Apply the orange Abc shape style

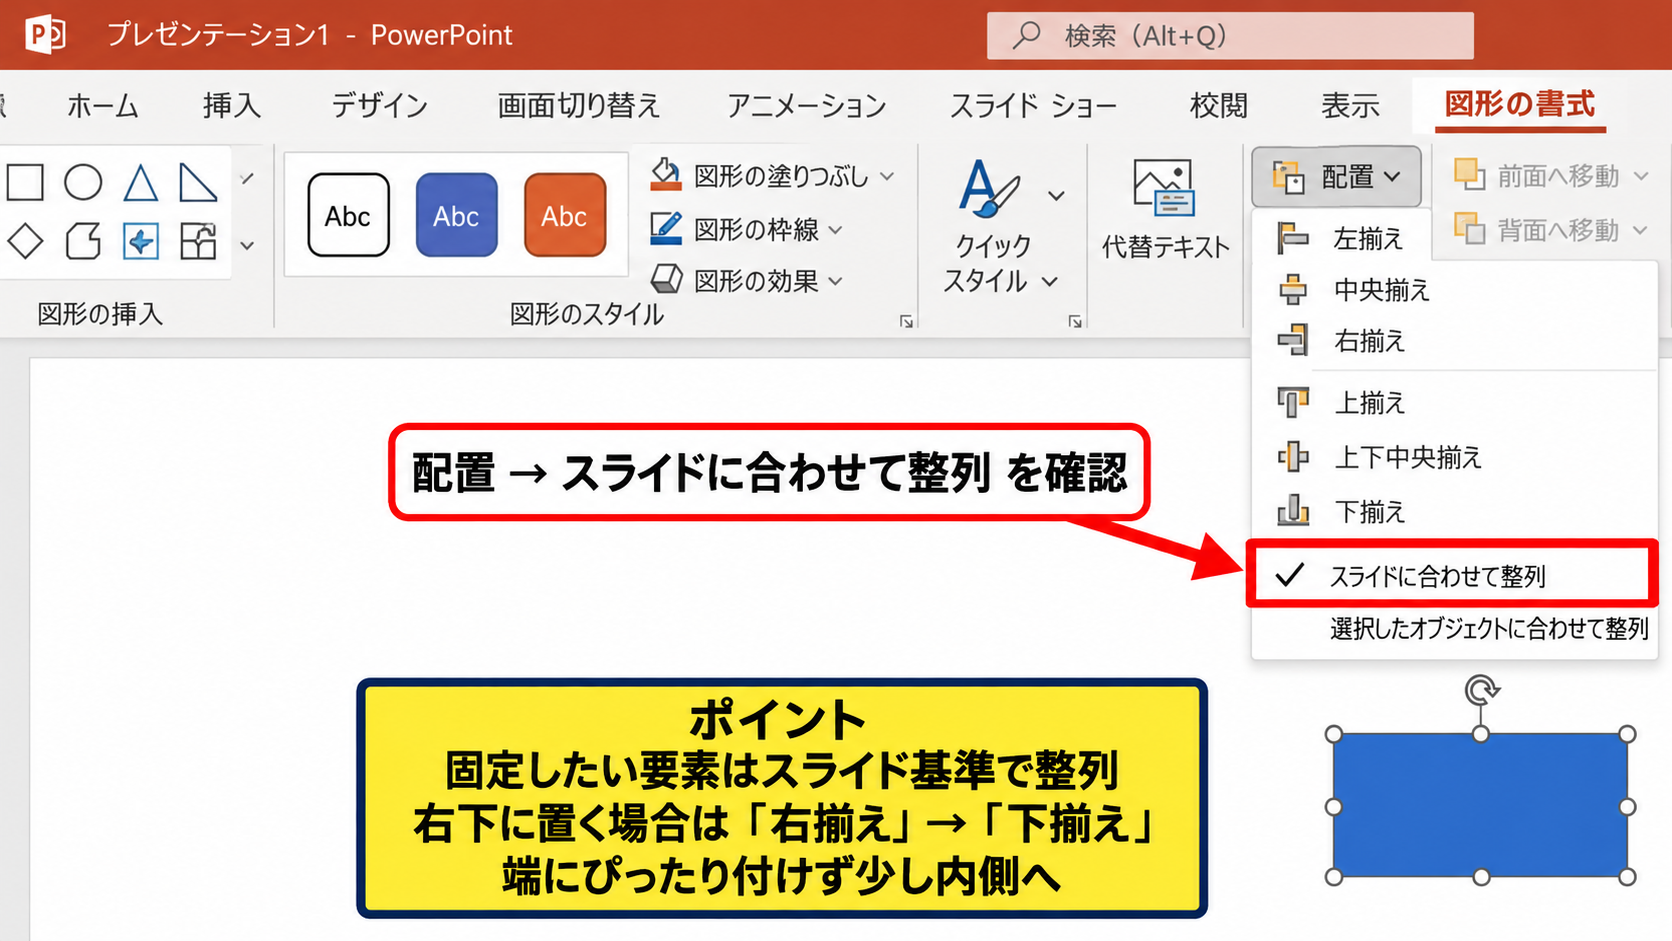click(x=565, y=215)
